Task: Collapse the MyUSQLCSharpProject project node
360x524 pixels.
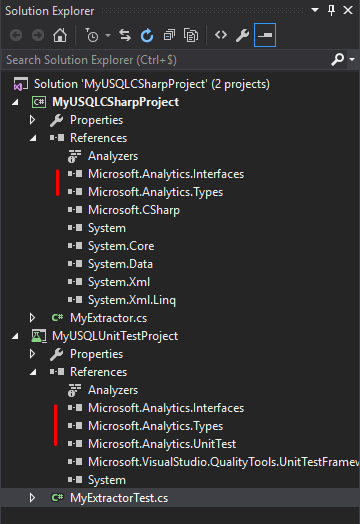Action: click(x=15, y=102)
